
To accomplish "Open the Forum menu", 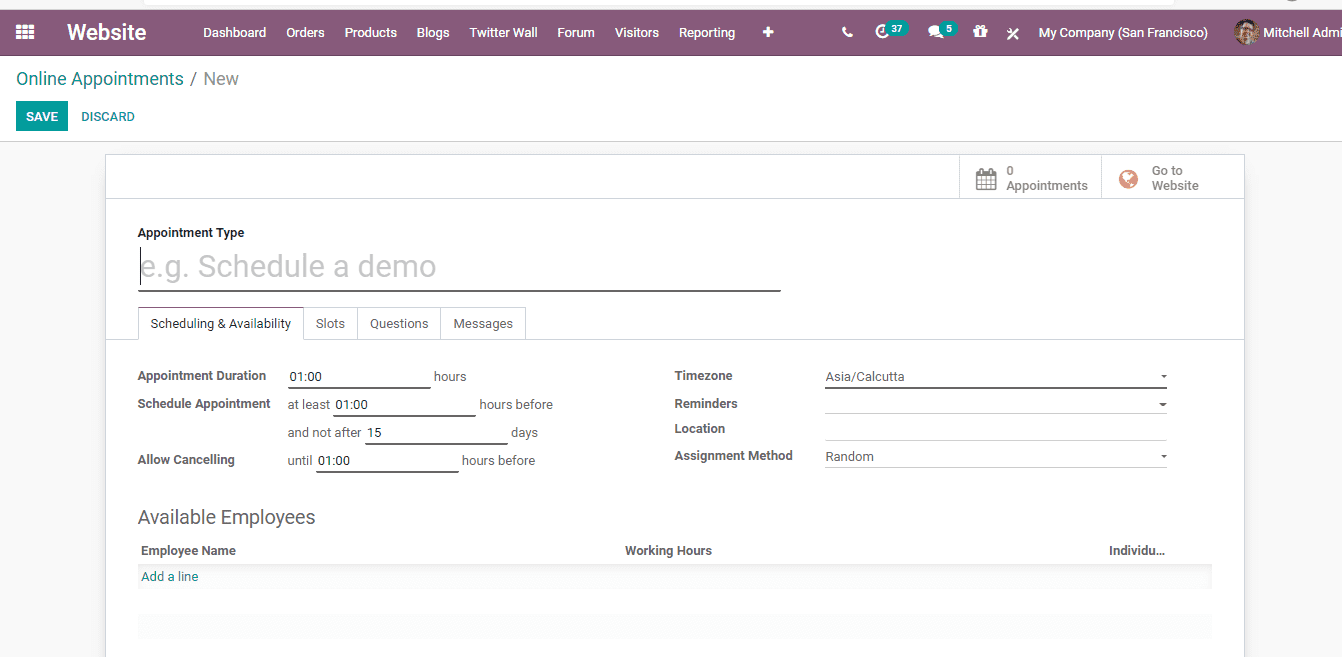I will click(576, 32).
